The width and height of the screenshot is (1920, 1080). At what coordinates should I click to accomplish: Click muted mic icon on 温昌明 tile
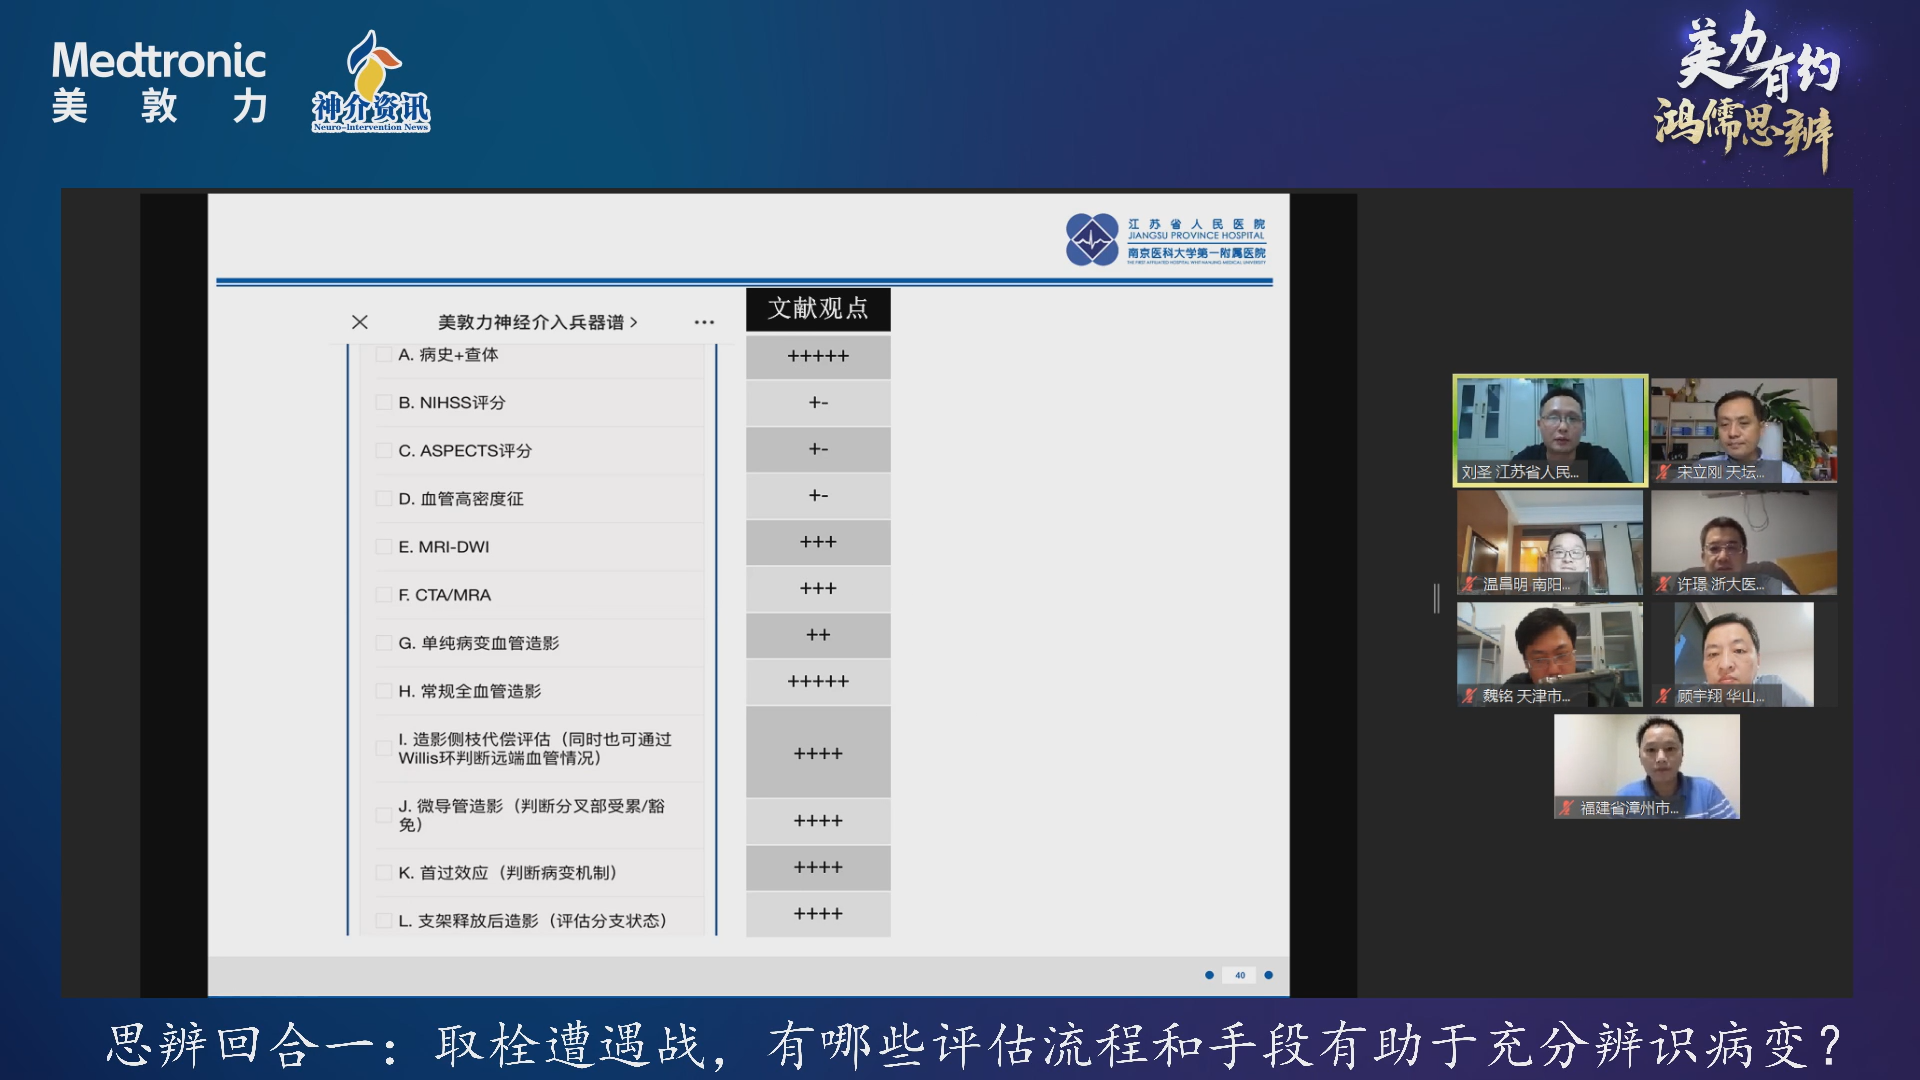coord(1470,584)
